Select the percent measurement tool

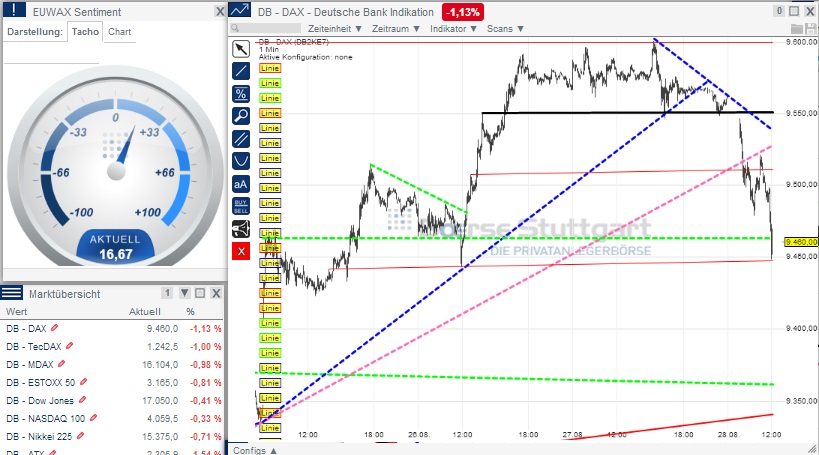pos(241,94)
